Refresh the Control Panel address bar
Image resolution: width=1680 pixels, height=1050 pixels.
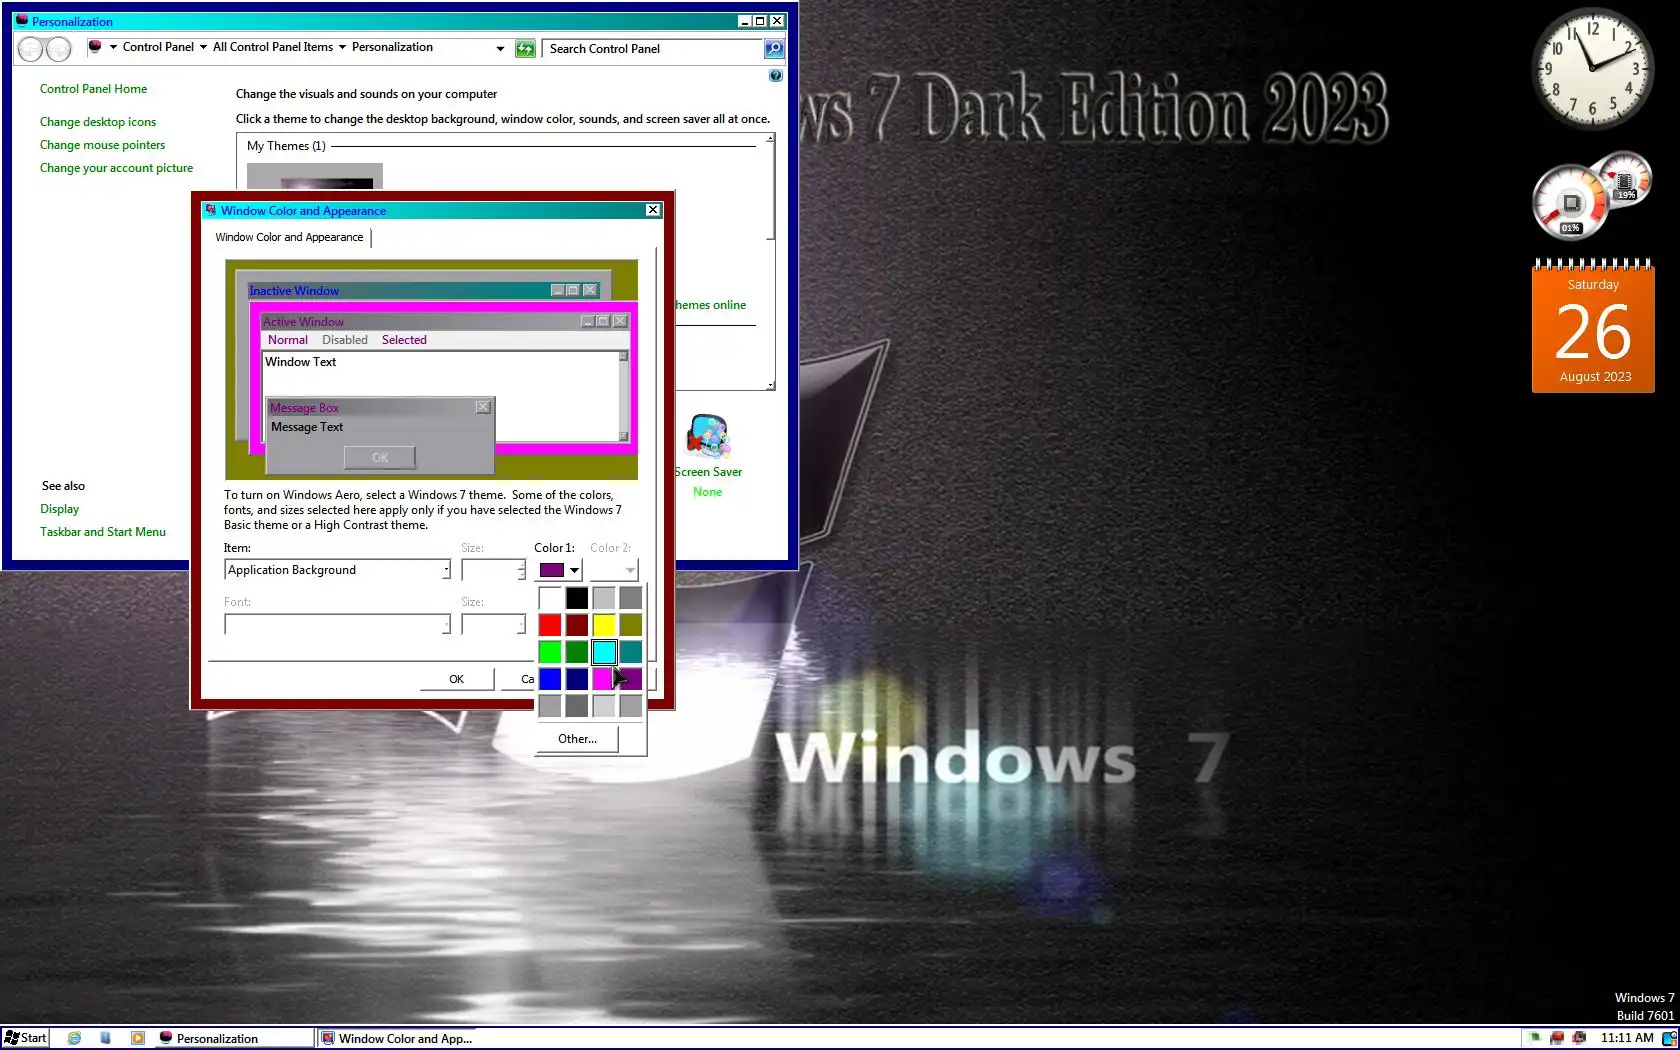point(525,48)
